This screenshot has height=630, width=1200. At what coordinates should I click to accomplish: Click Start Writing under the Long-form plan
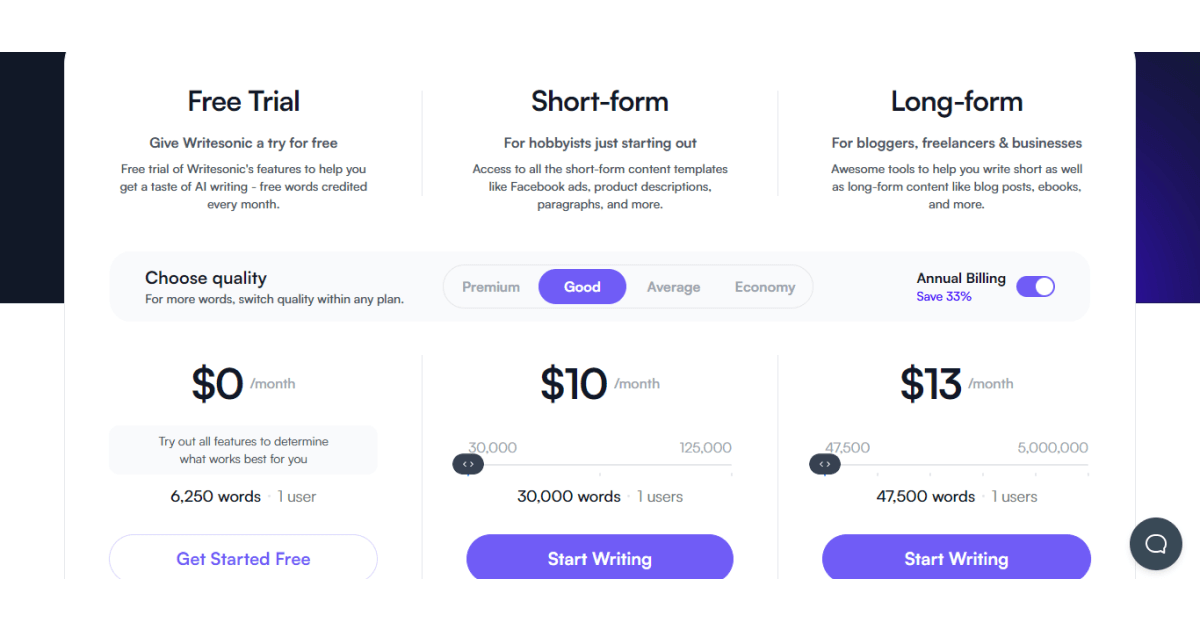(x=956, y=558)
